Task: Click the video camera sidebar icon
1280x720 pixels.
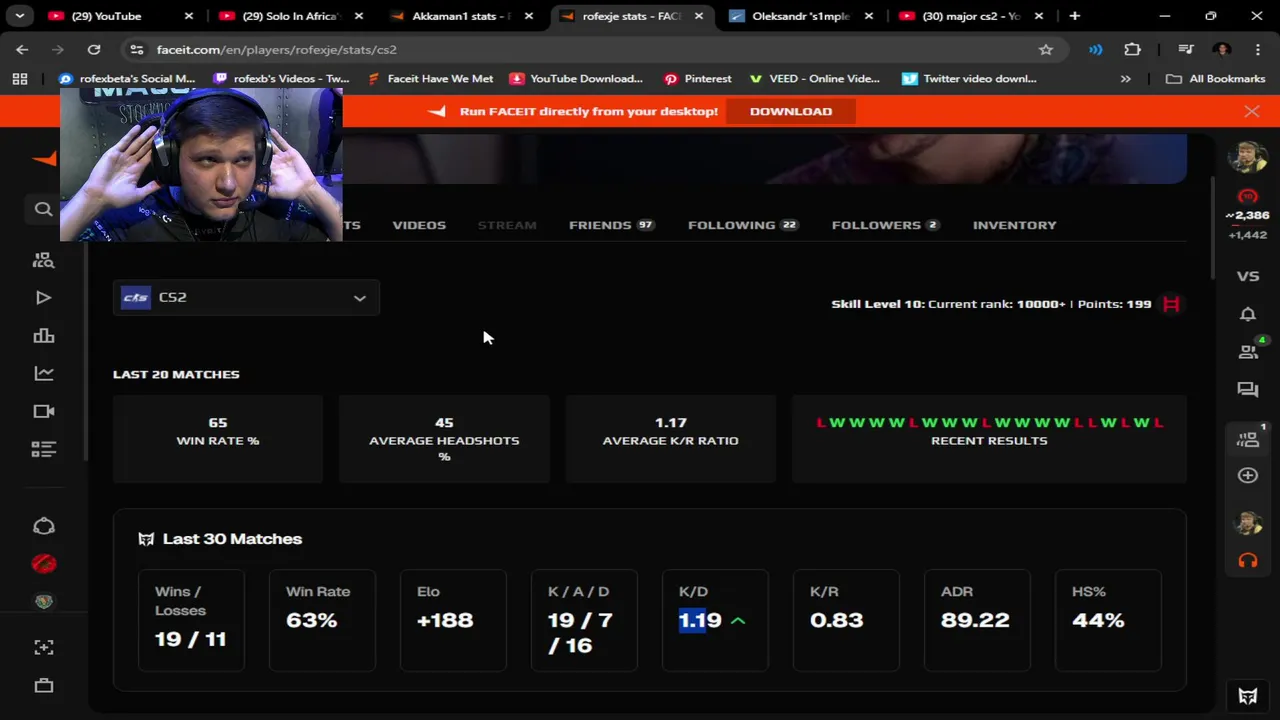Action: tap(43, 411)
